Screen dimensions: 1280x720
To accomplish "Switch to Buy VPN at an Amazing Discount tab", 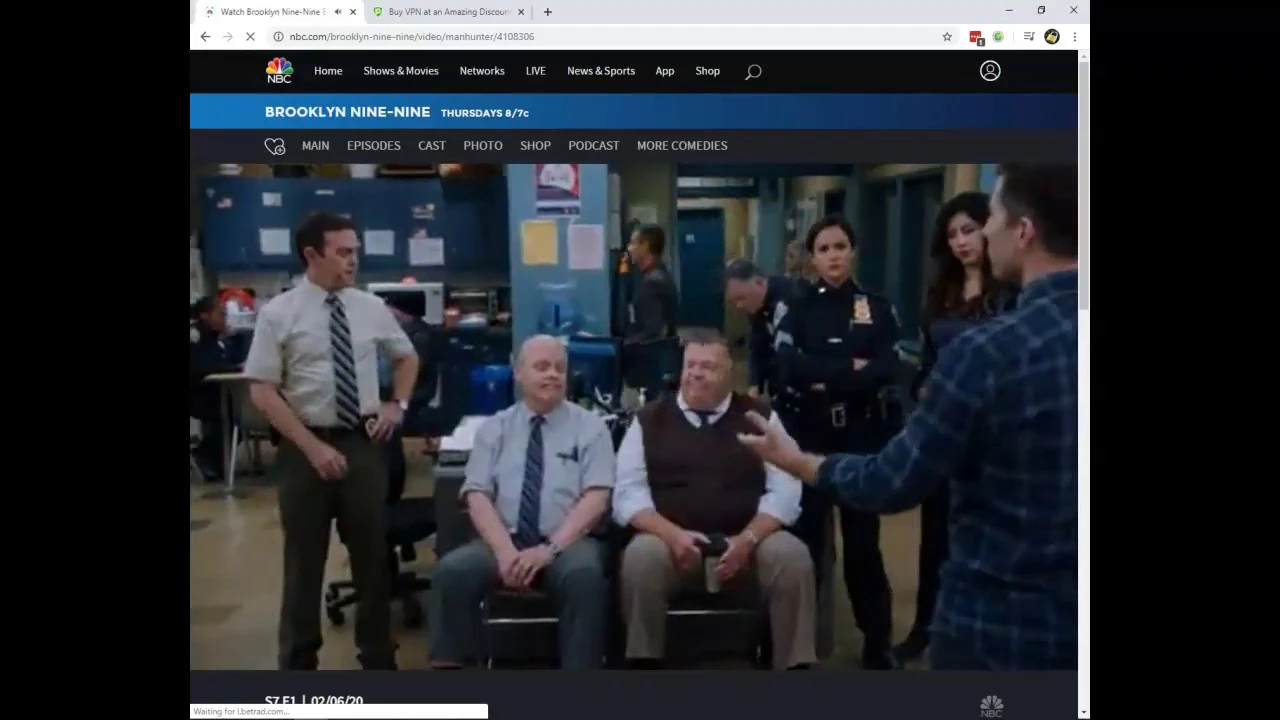I will (449, 12).
